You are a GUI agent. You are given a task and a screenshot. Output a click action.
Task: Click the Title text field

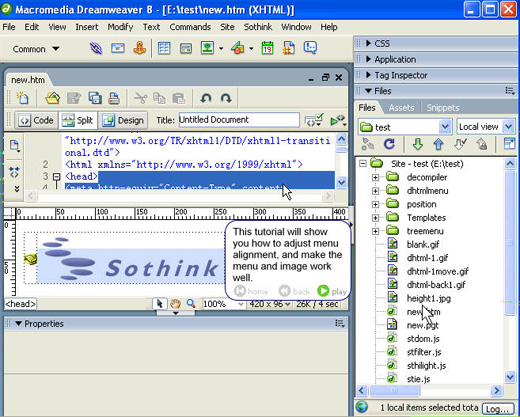239,120
